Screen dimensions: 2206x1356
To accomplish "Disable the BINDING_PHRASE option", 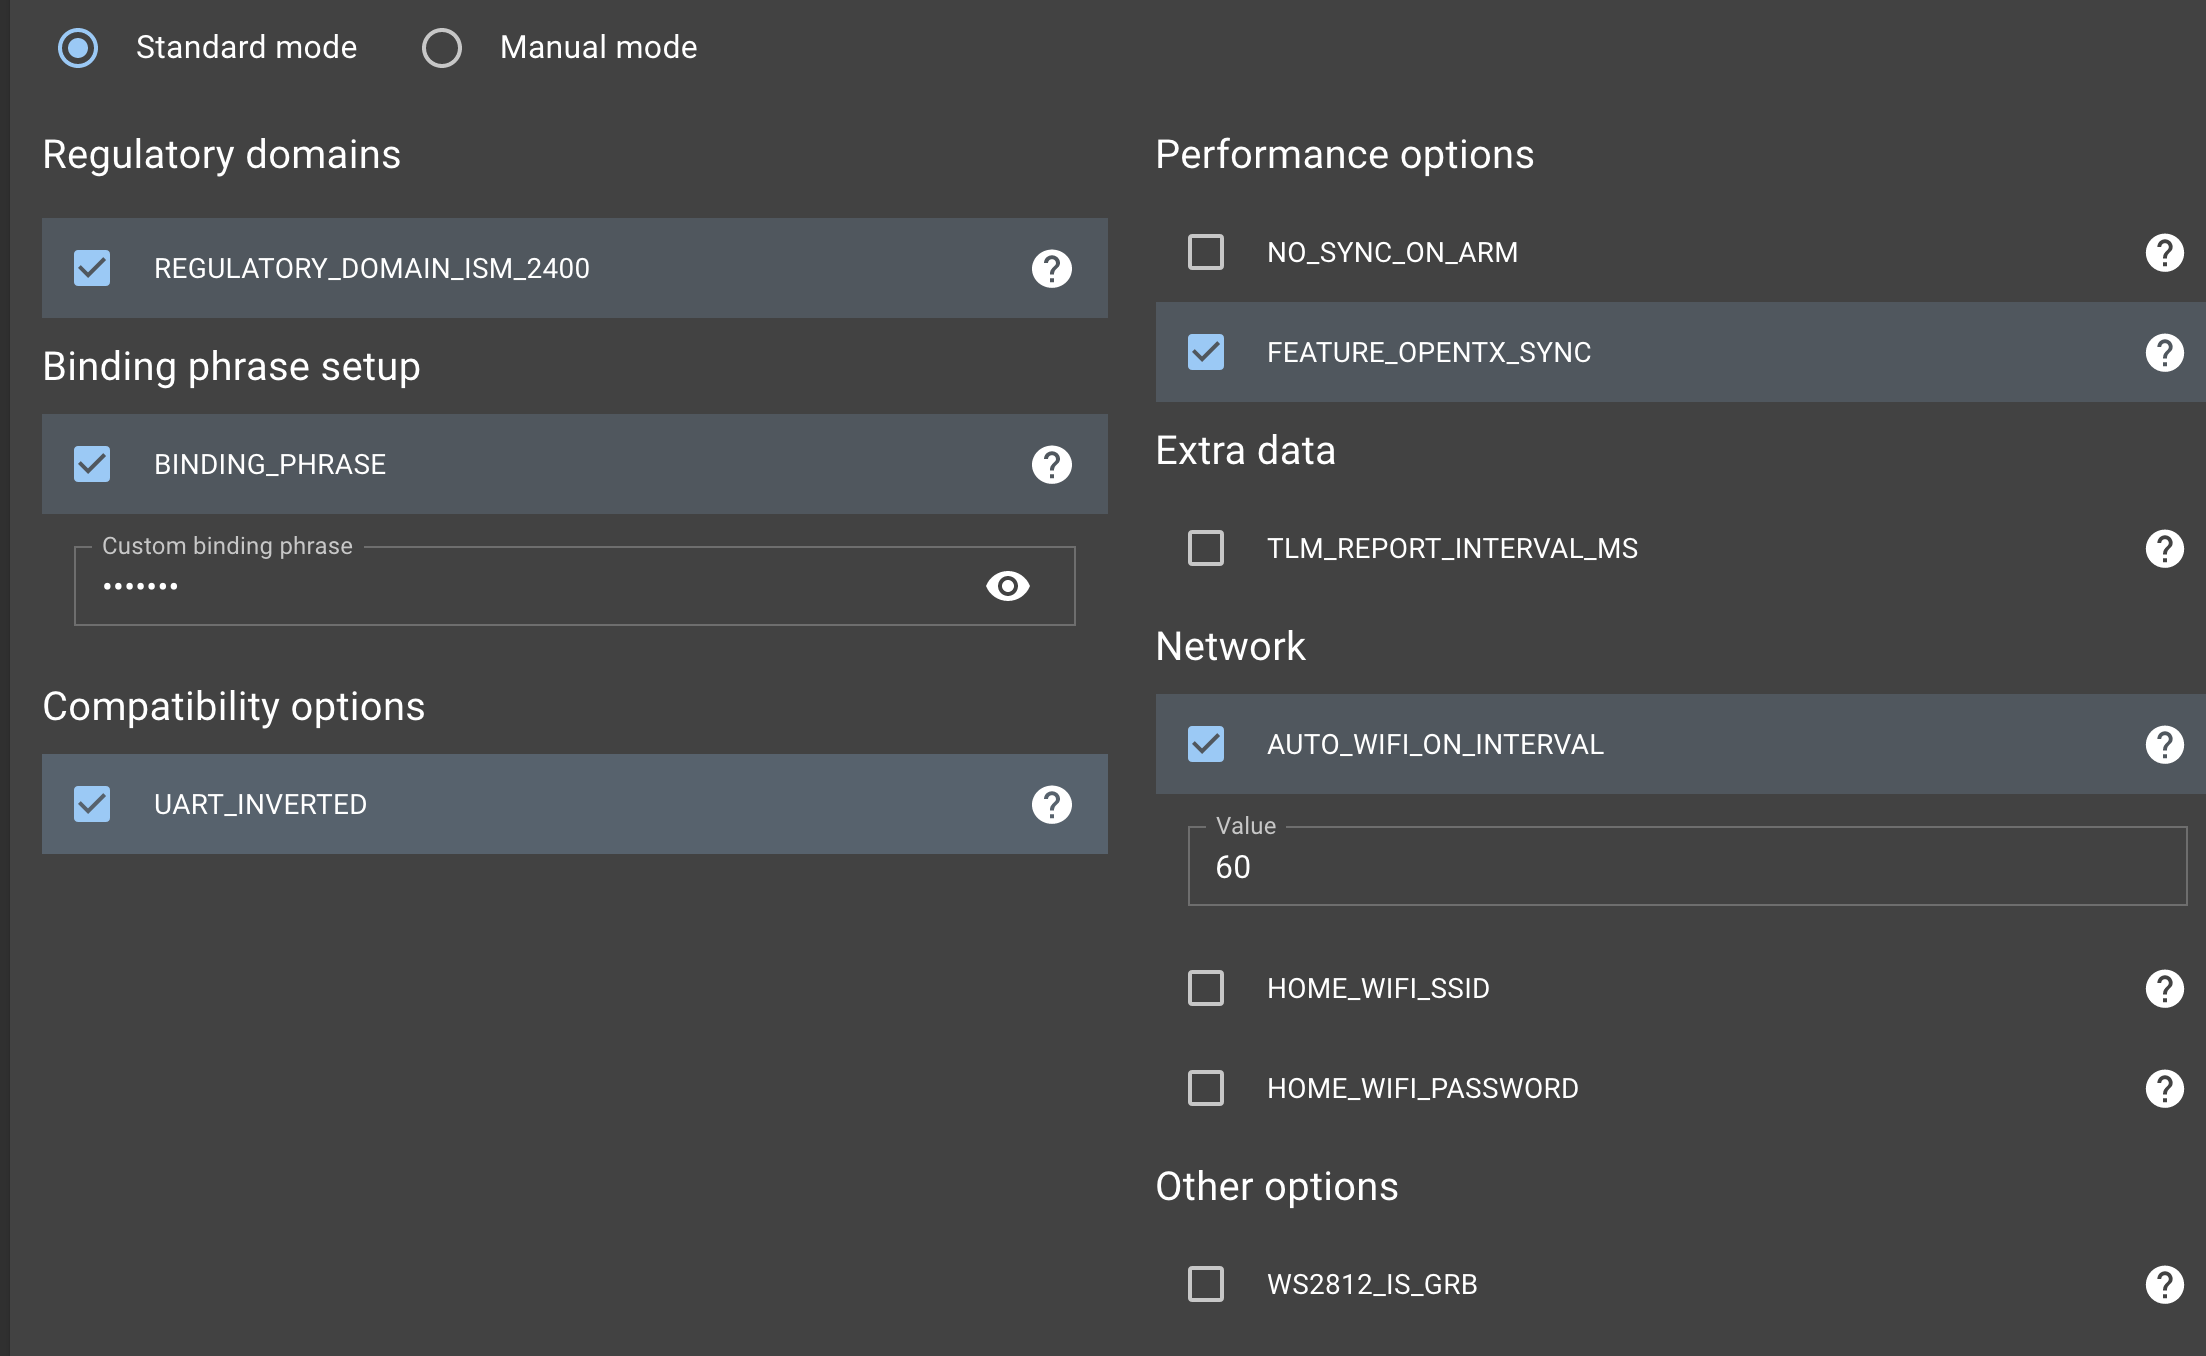I will tap(91, 463).
